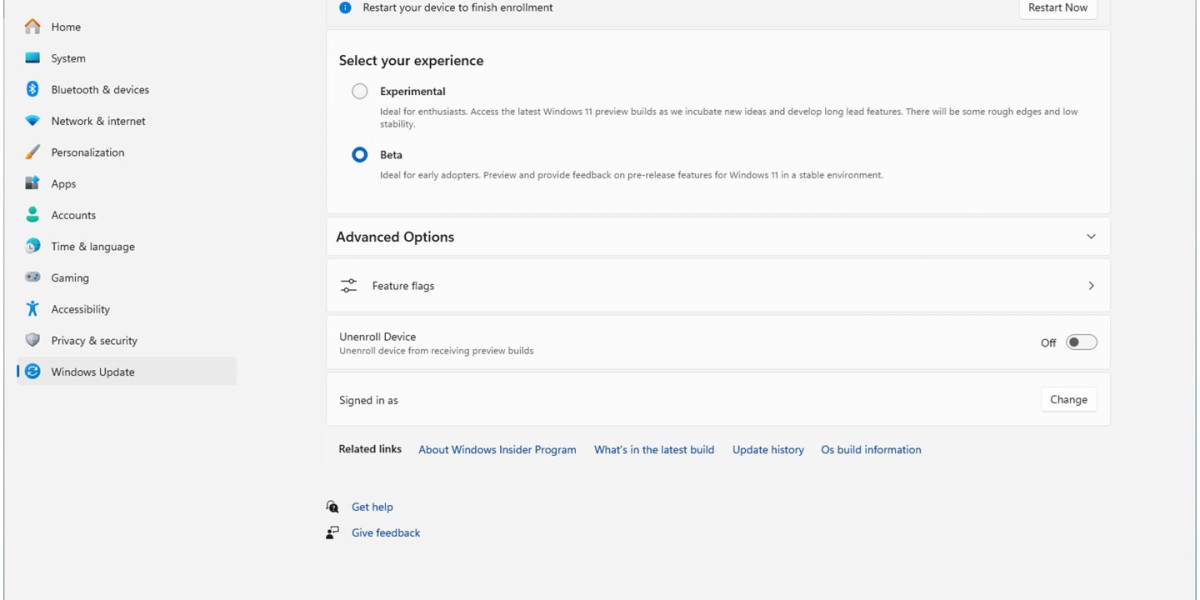Open About Windows Insider Program link
1200x600 pixels.
click(497, 450)
